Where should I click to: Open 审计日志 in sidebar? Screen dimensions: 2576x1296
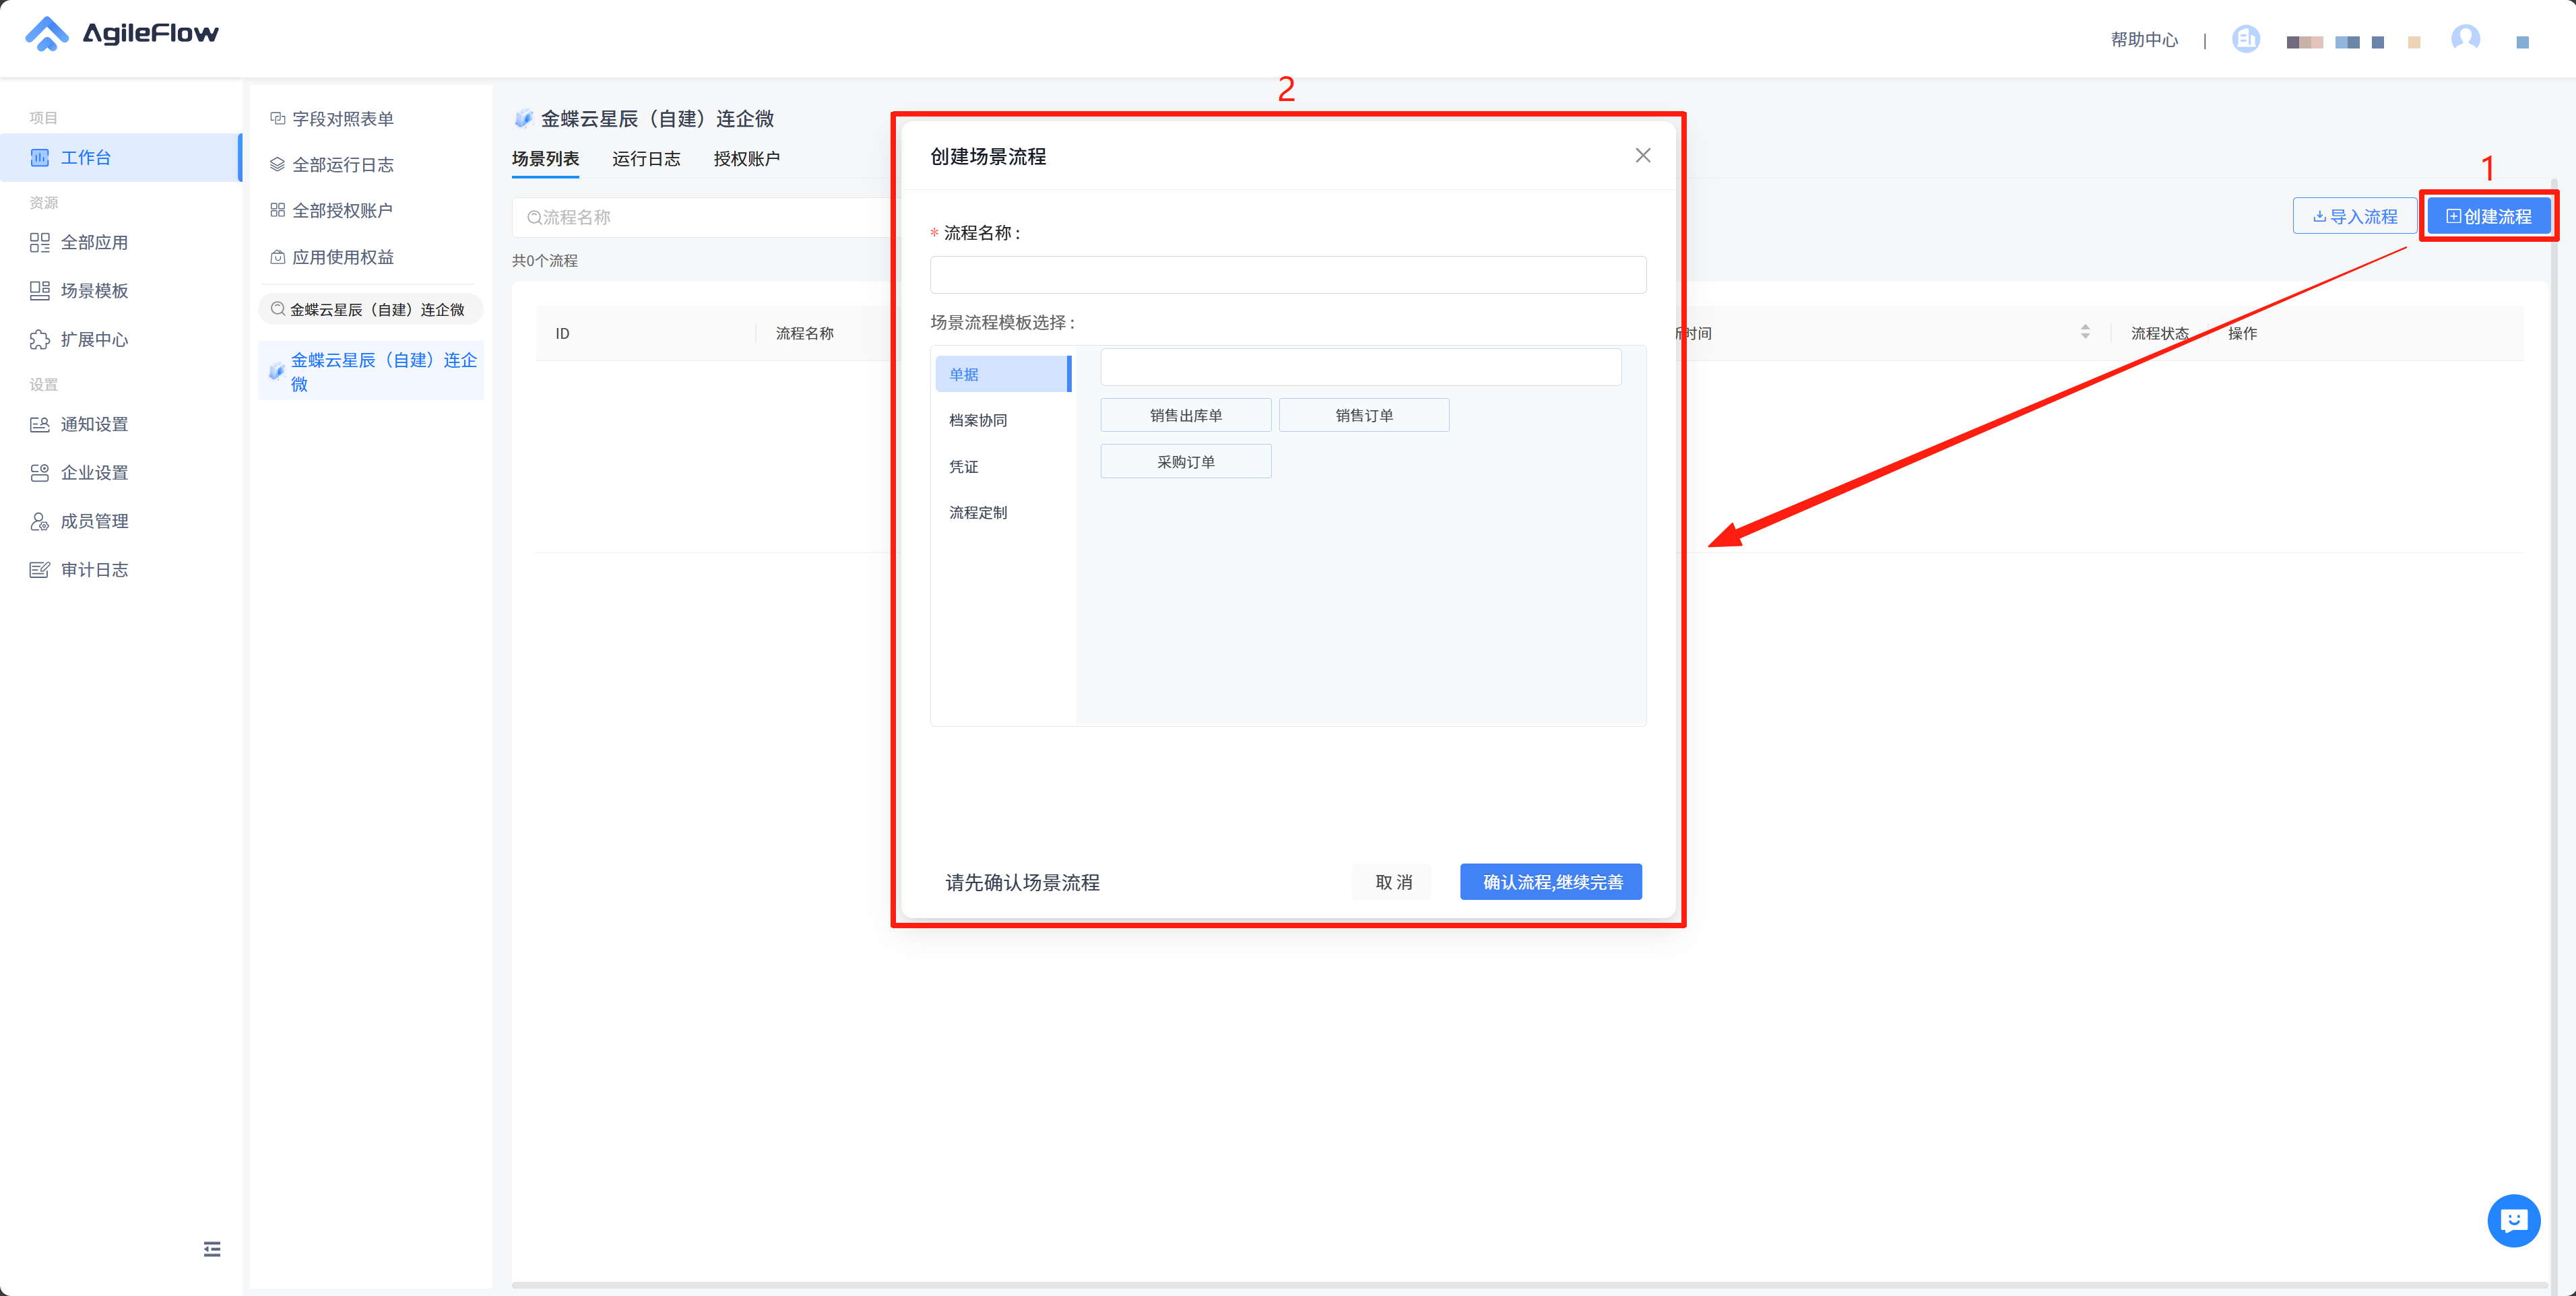(x=94, y=570)
